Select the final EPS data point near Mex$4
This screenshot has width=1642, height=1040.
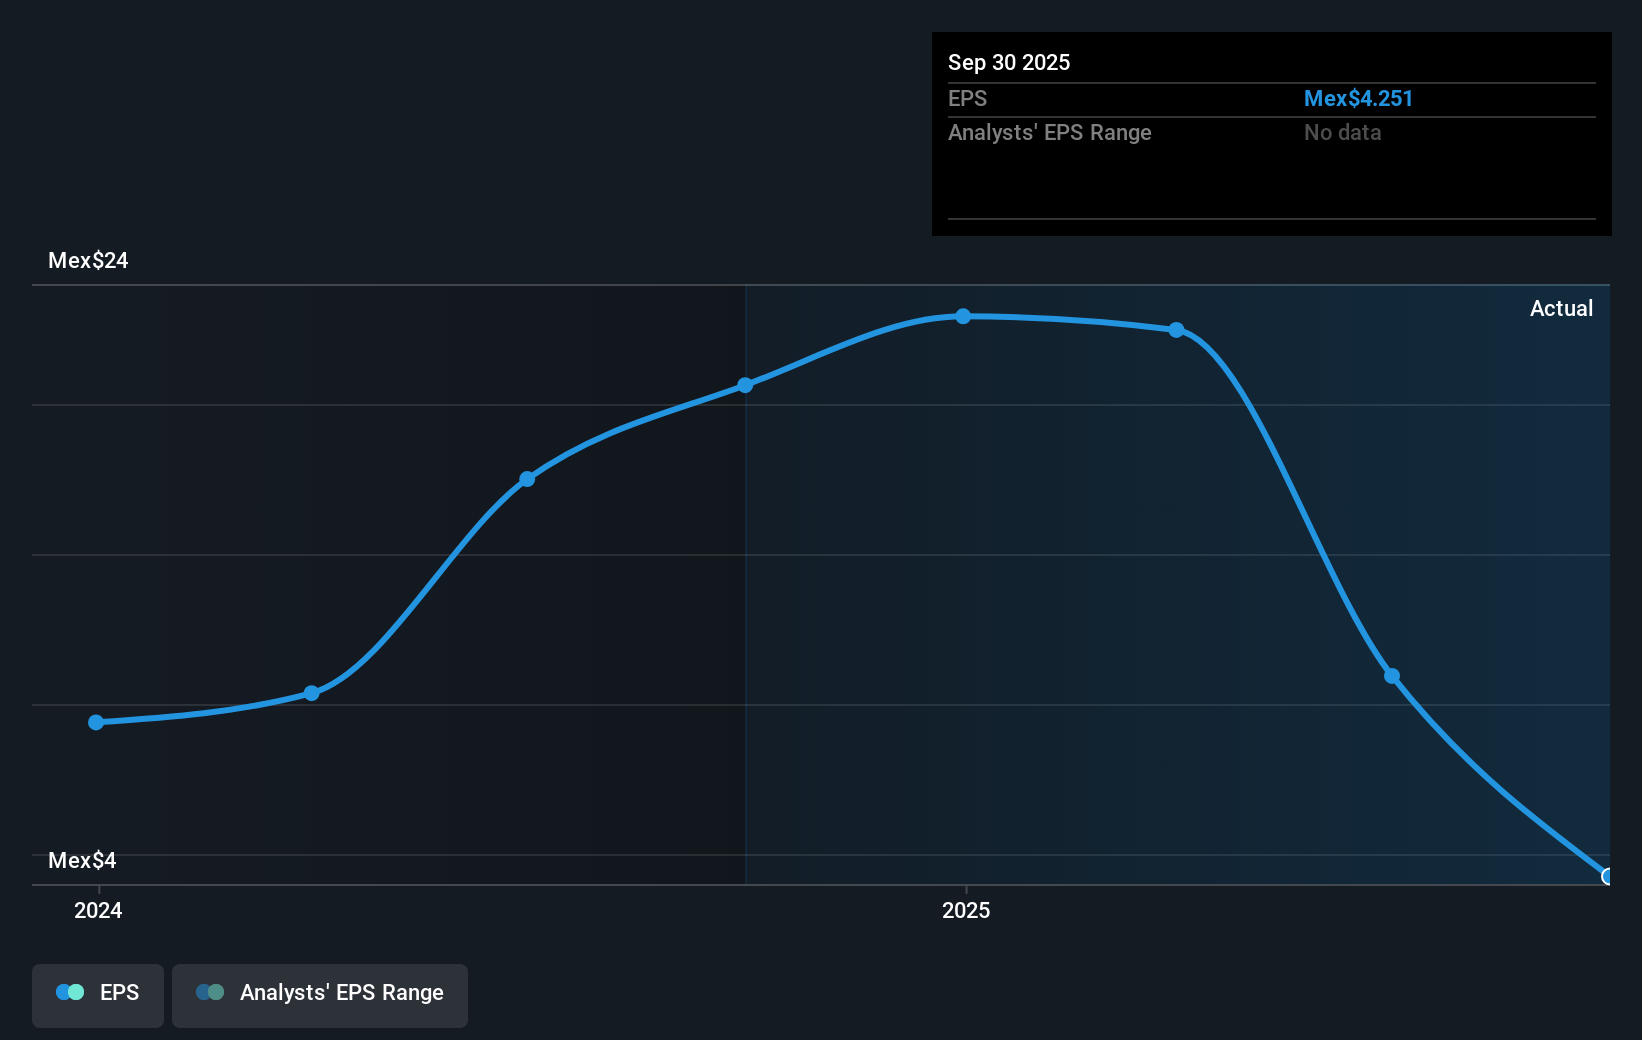pos(1607,876)
